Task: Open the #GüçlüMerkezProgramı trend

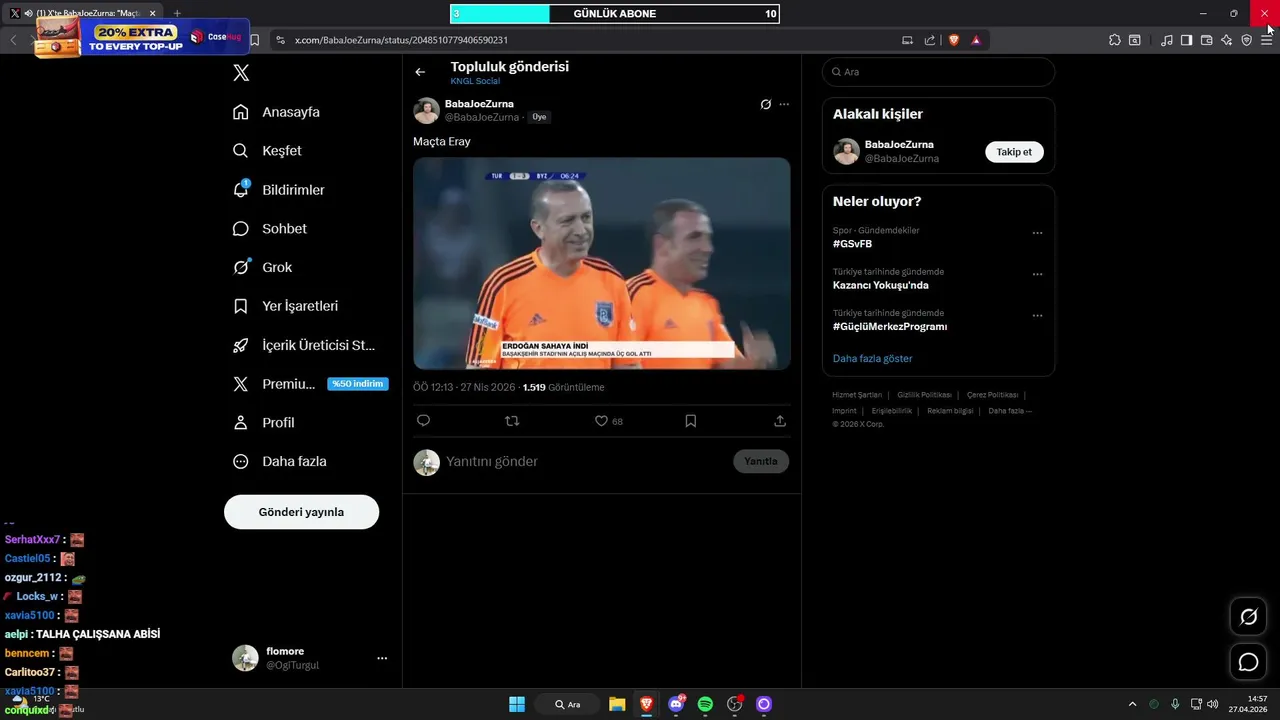Action: pos(889,327)
